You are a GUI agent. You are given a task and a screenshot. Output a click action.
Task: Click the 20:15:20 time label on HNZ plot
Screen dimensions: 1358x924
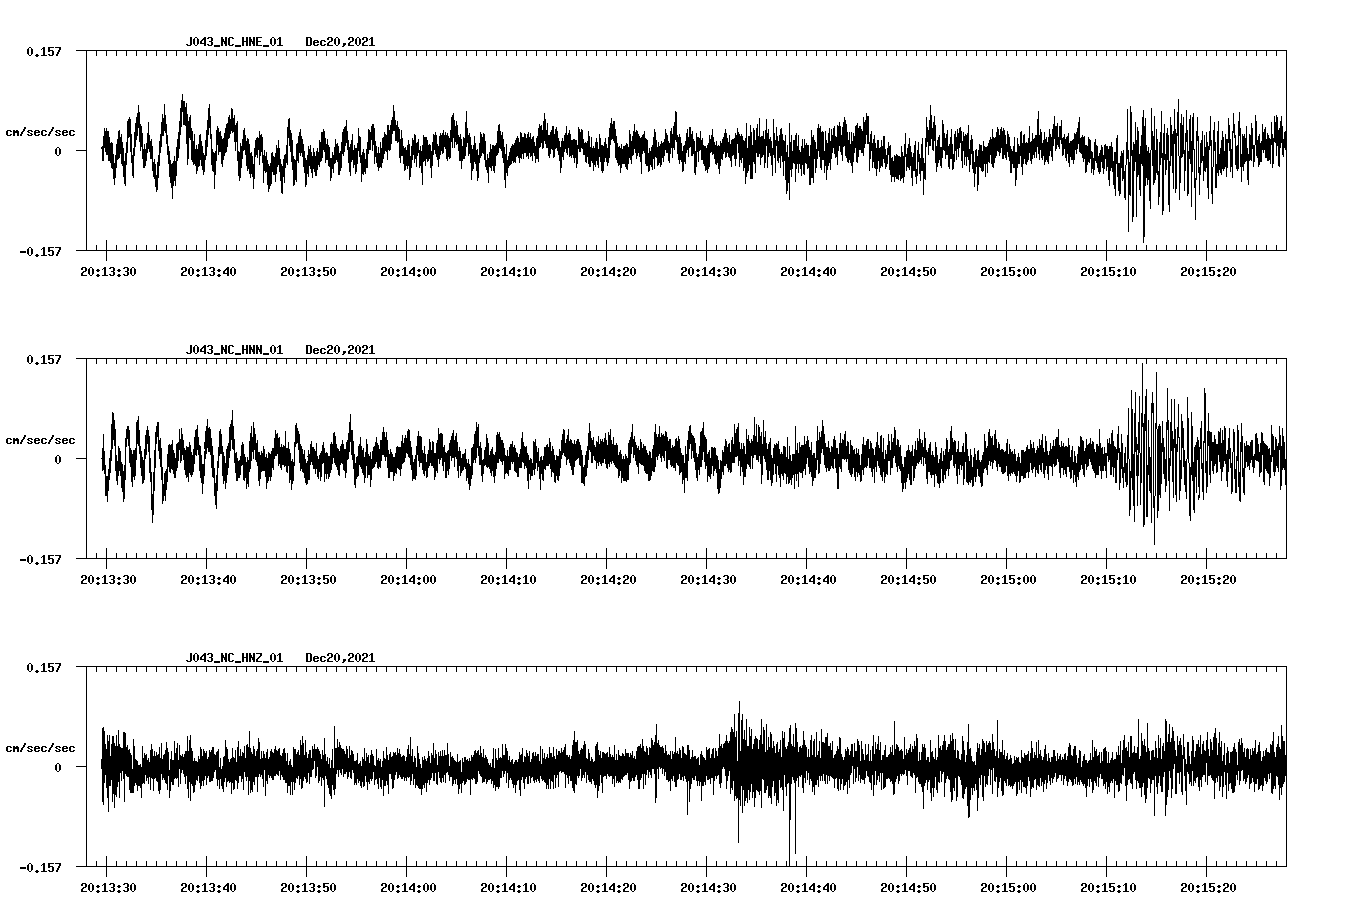pyautogui.click(x=1207, y=887)
